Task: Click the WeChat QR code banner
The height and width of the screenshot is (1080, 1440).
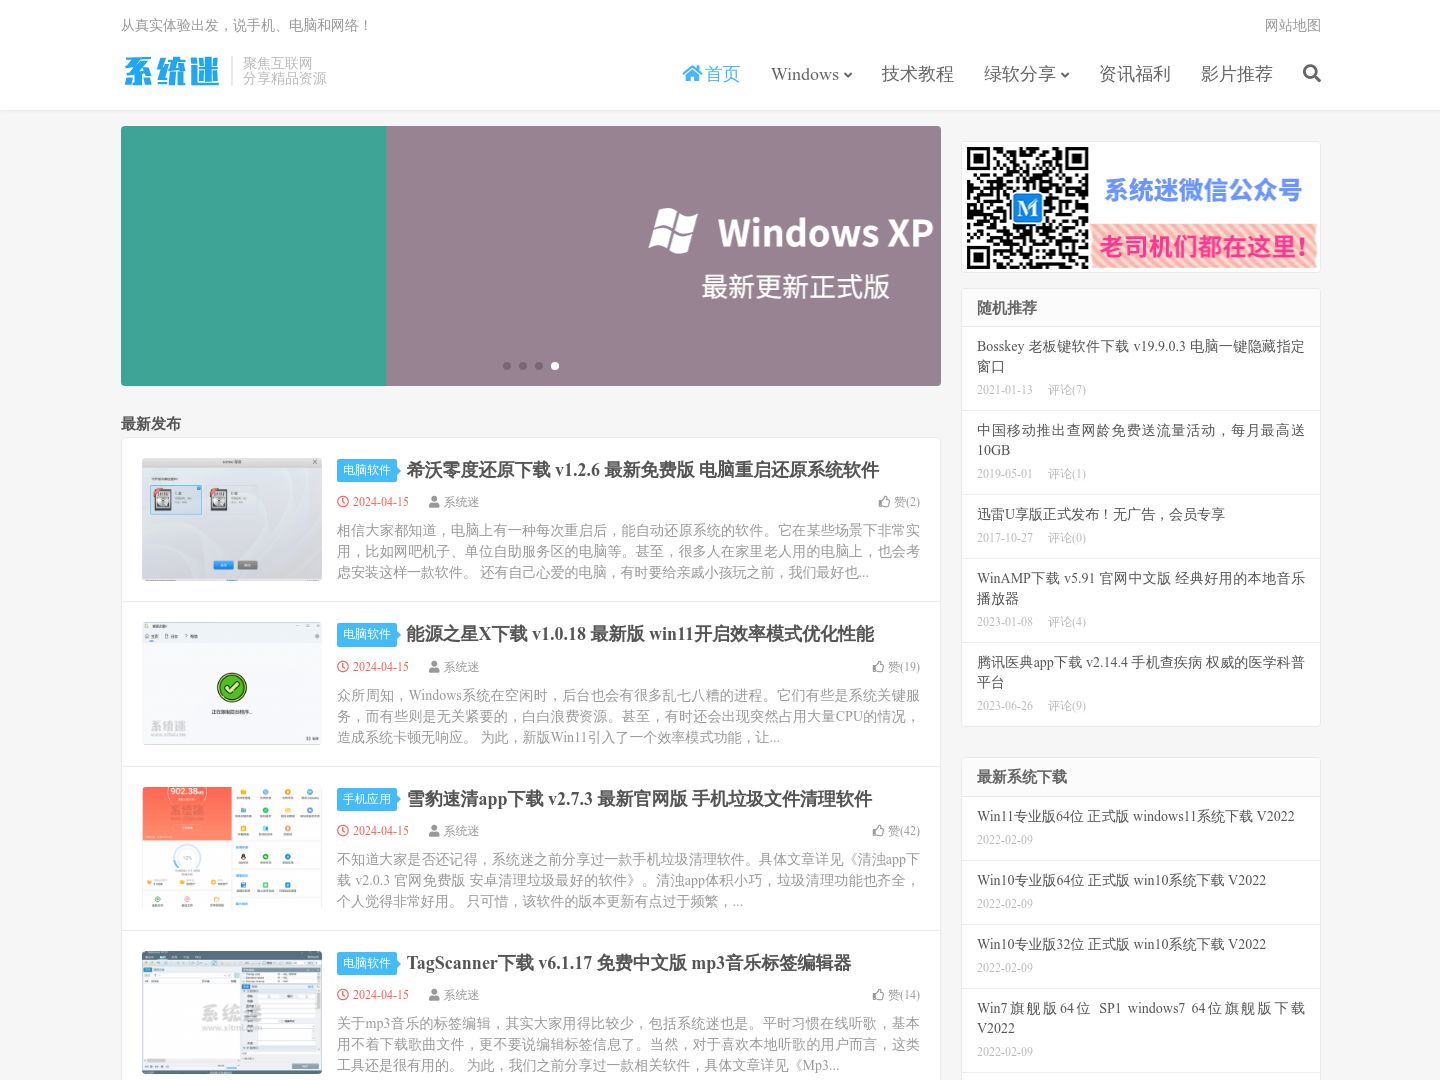Action: tap(1141, 207)
